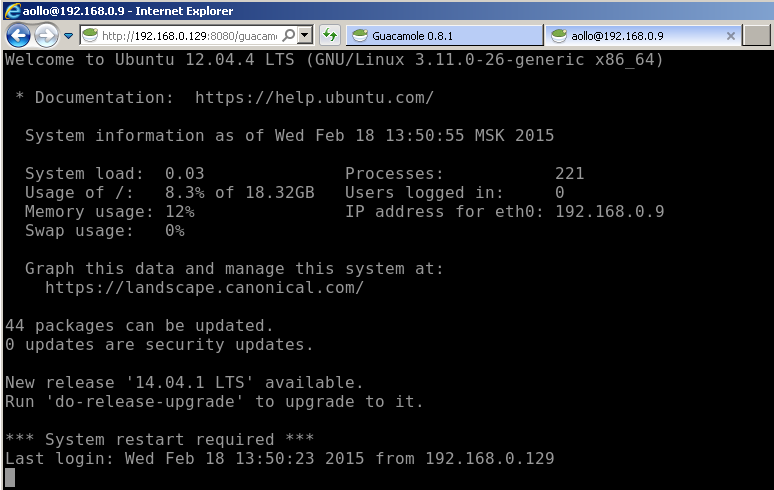Screen dimensions: 774x490
Task: Click the "New release '14.04.1 LTS' available" line
Action: [x=184, y=382]
